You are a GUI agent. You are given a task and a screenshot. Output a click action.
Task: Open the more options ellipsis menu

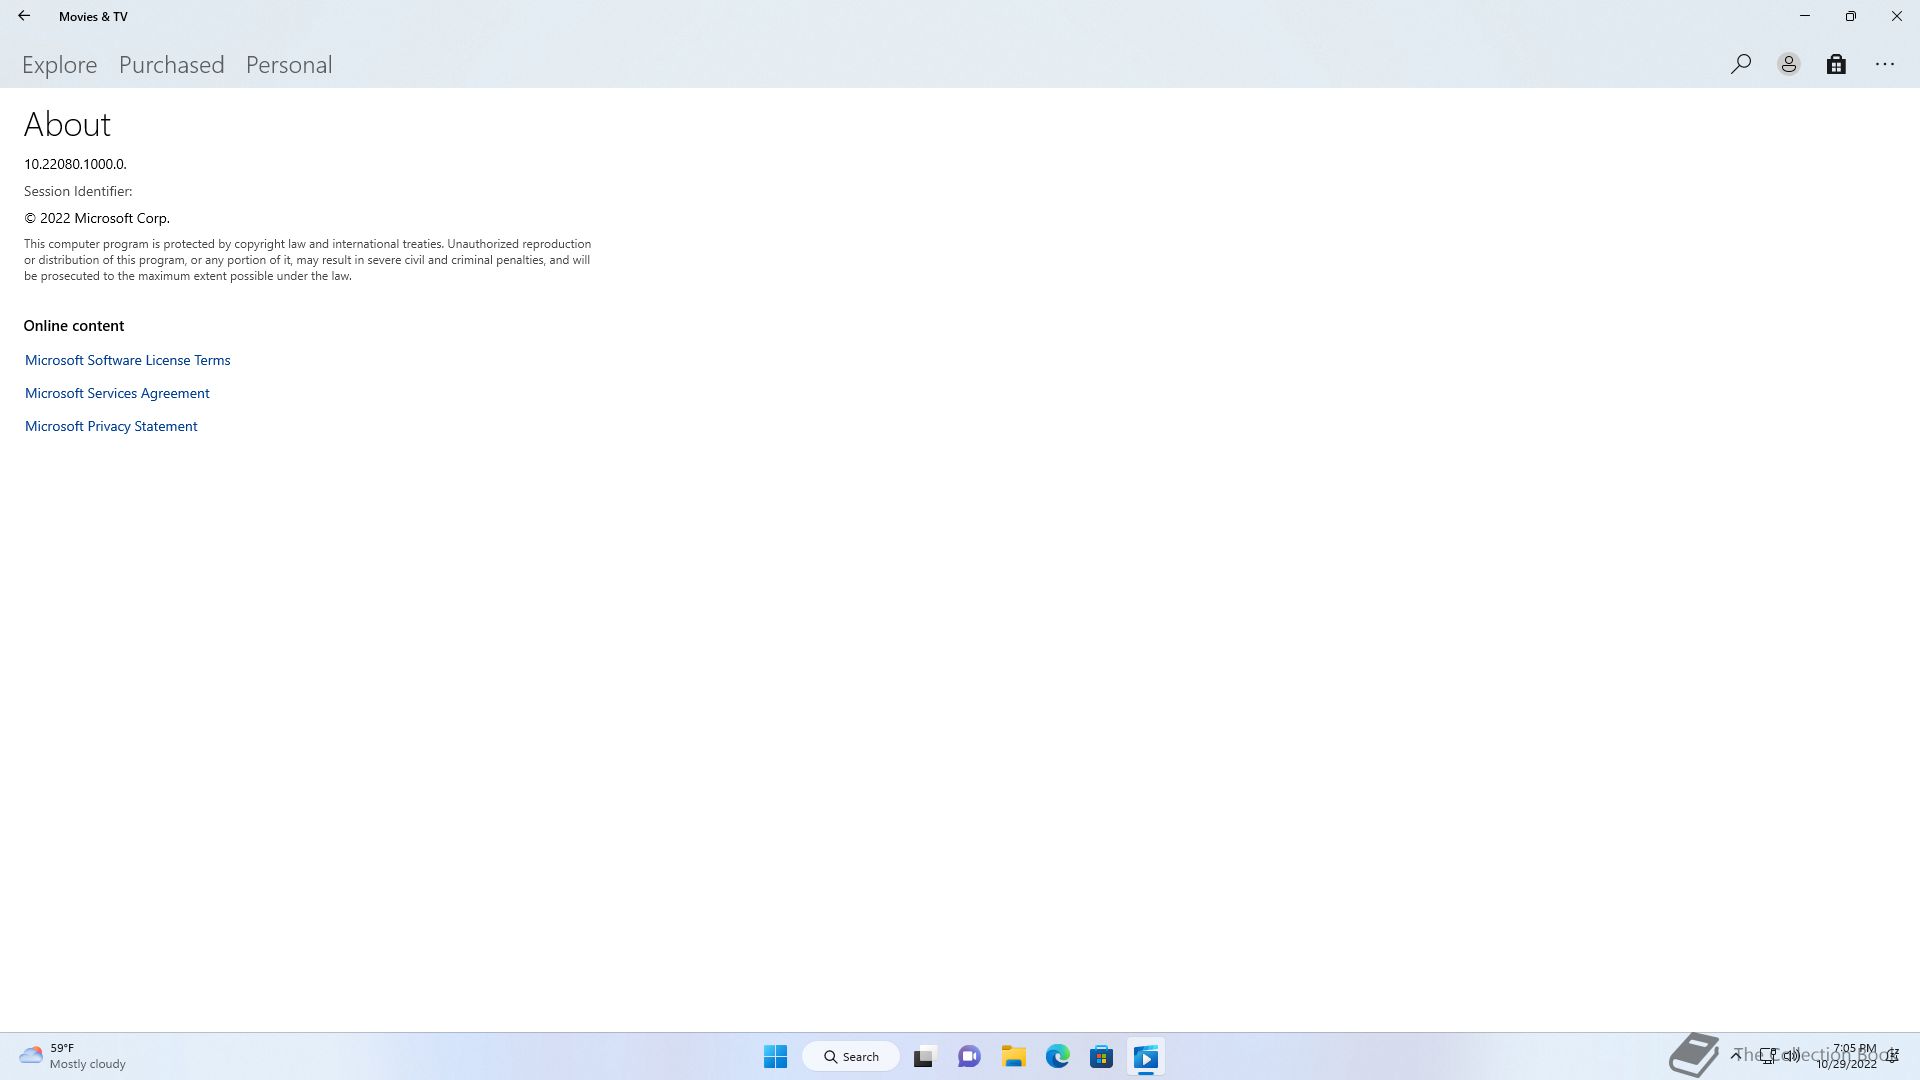coord(1885,64)
